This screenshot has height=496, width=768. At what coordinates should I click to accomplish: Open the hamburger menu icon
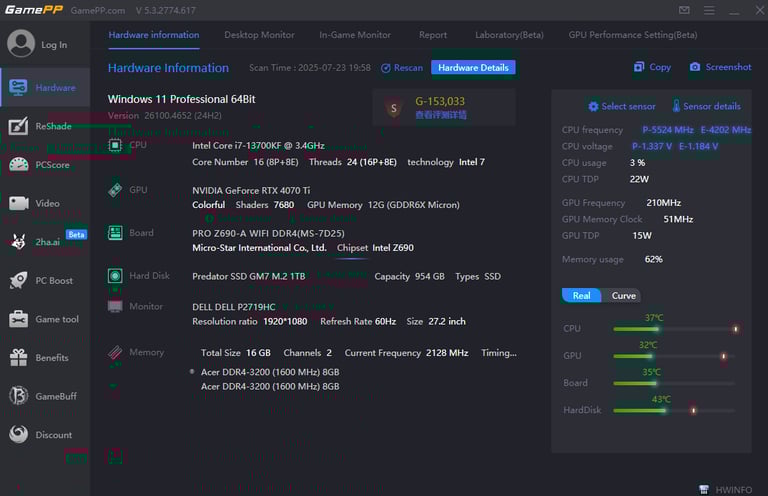coord(709,10)
